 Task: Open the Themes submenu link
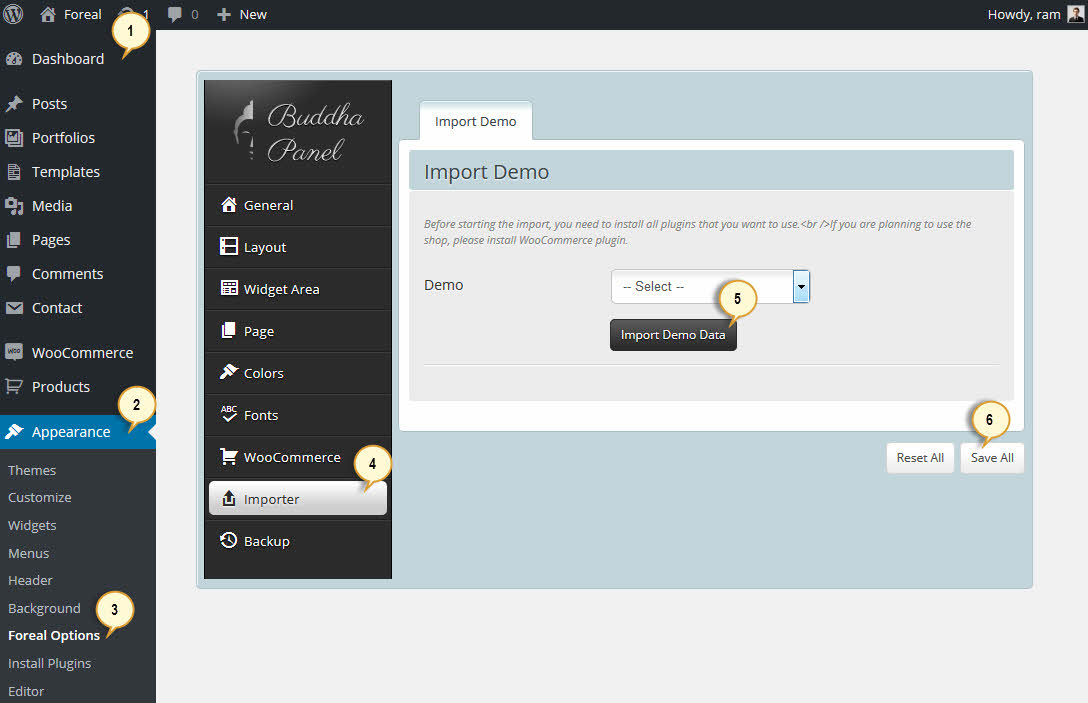pos(32,471)
